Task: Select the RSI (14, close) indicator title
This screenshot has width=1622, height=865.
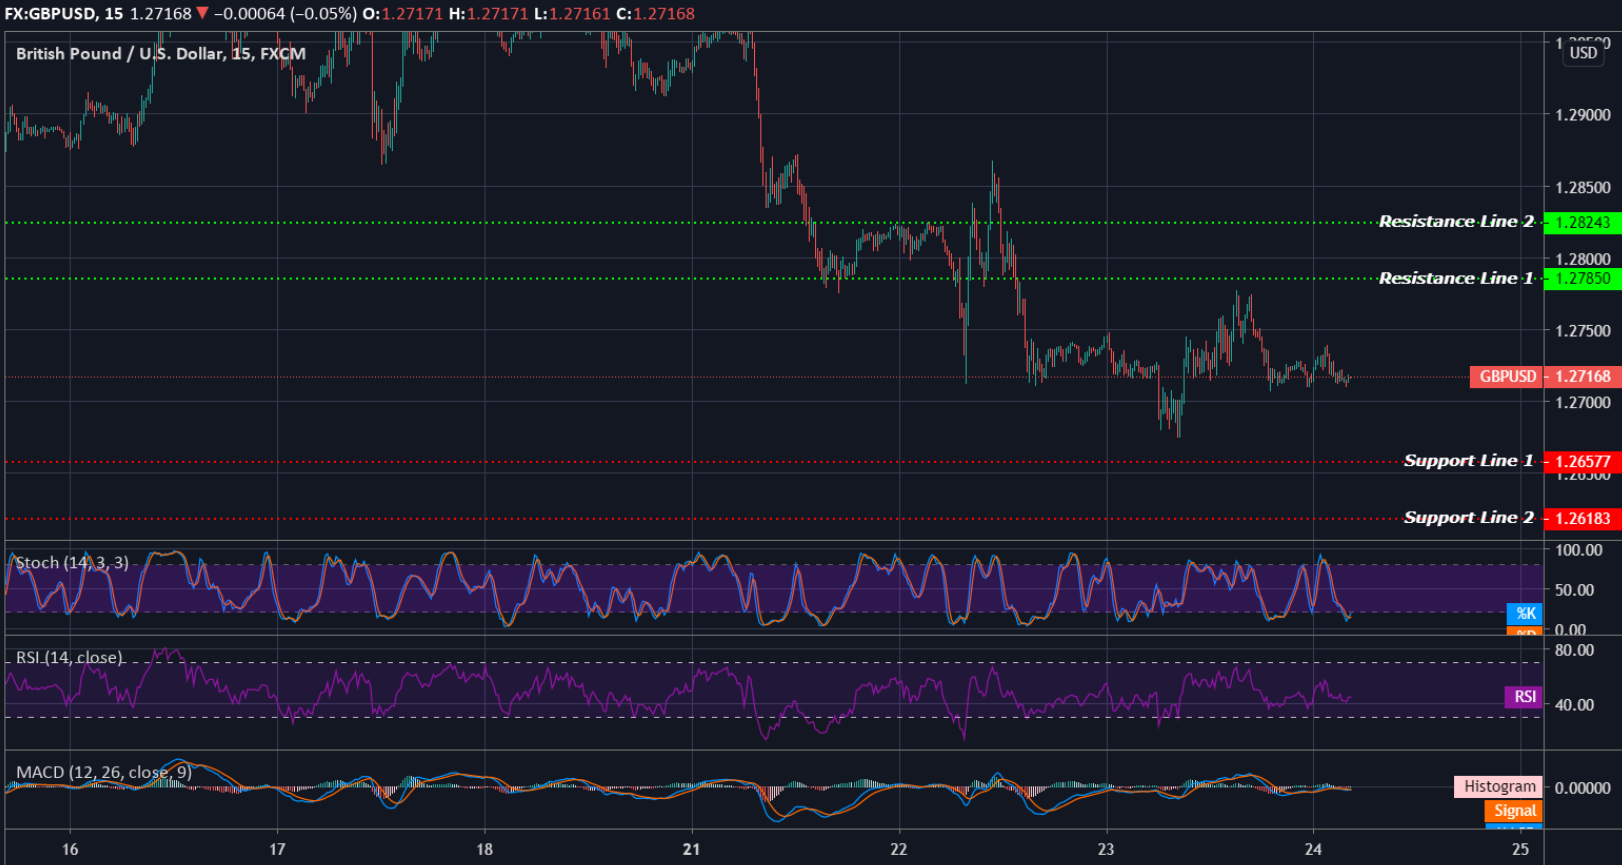Action: (69, 658)
